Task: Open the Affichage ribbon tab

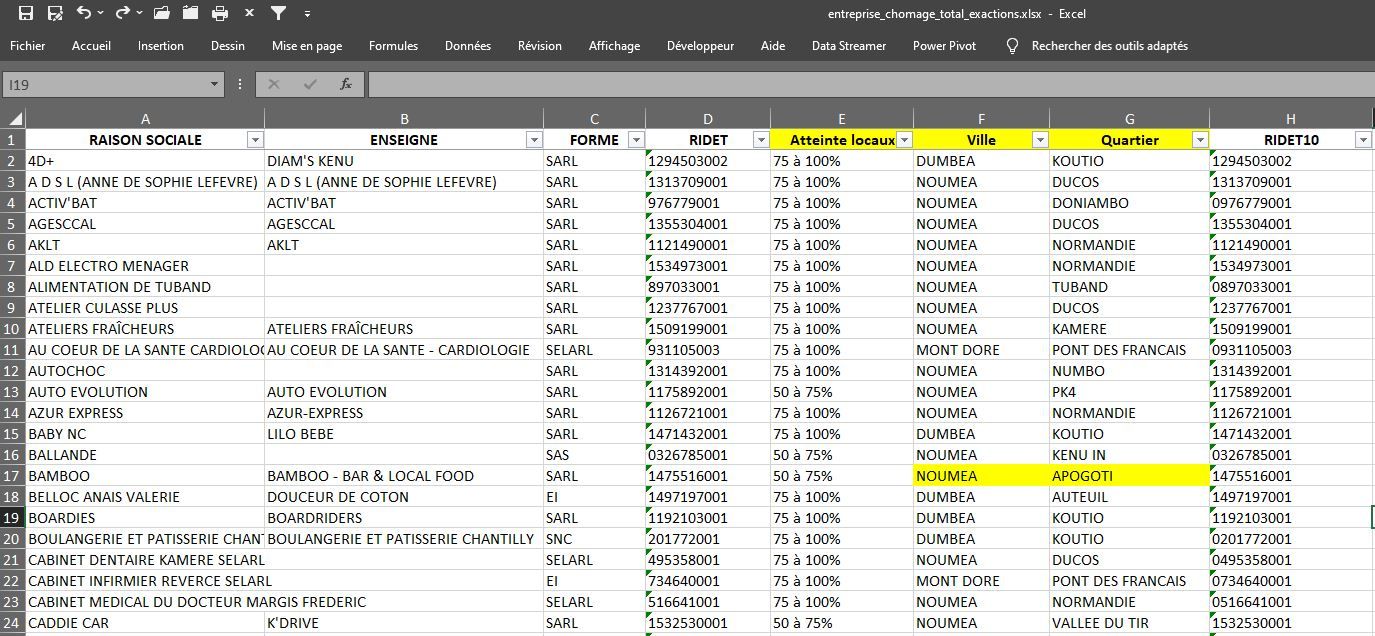Action: [x=614, y=46]
